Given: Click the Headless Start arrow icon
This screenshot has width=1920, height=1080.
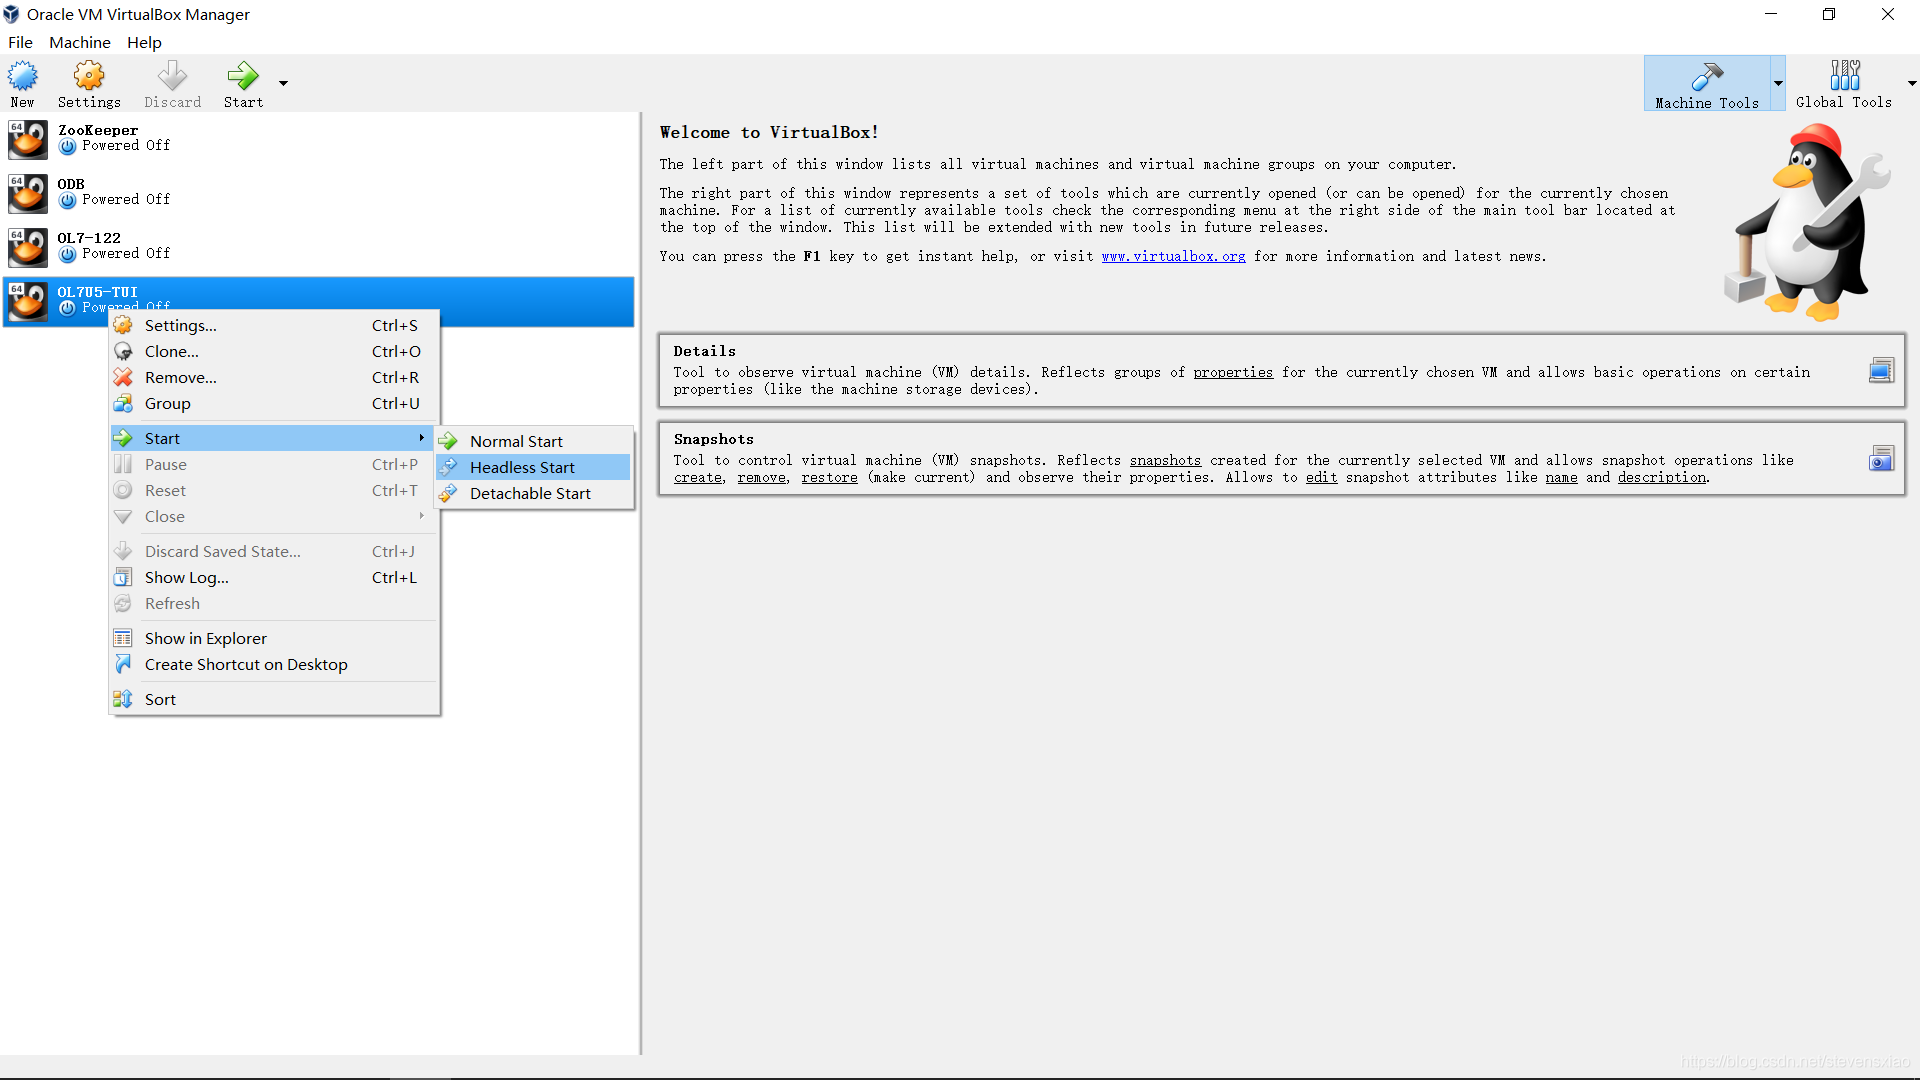Looking at the screenshot, I should click(448, 467).
